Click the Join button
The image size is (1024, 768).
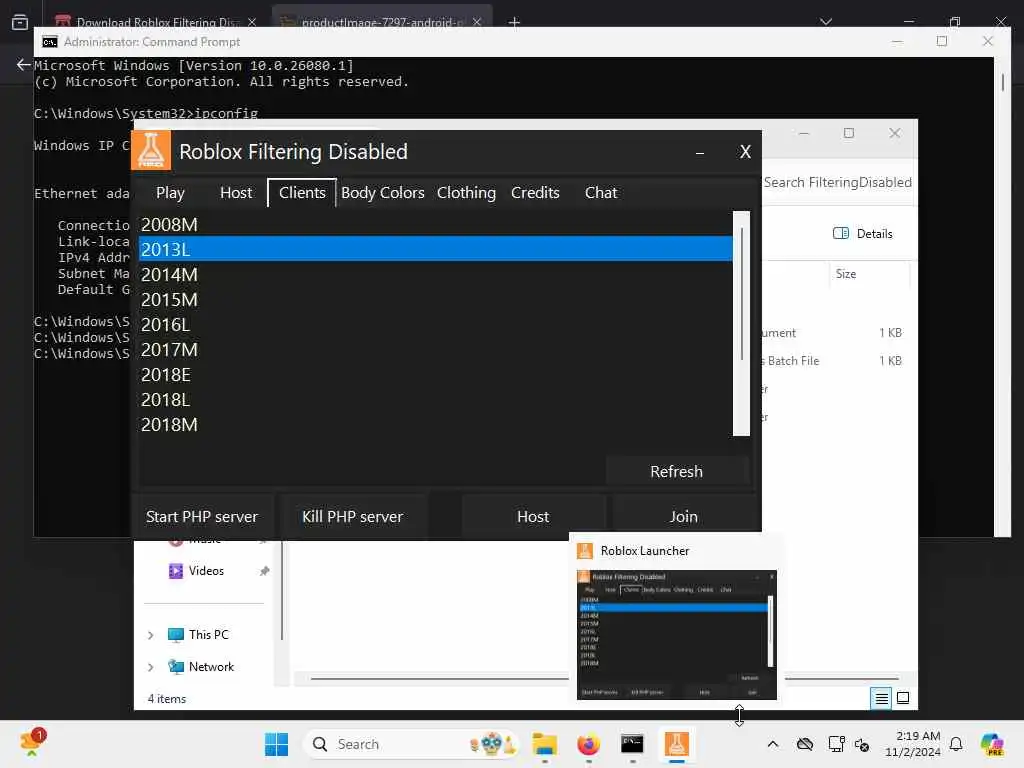point(683,516)
